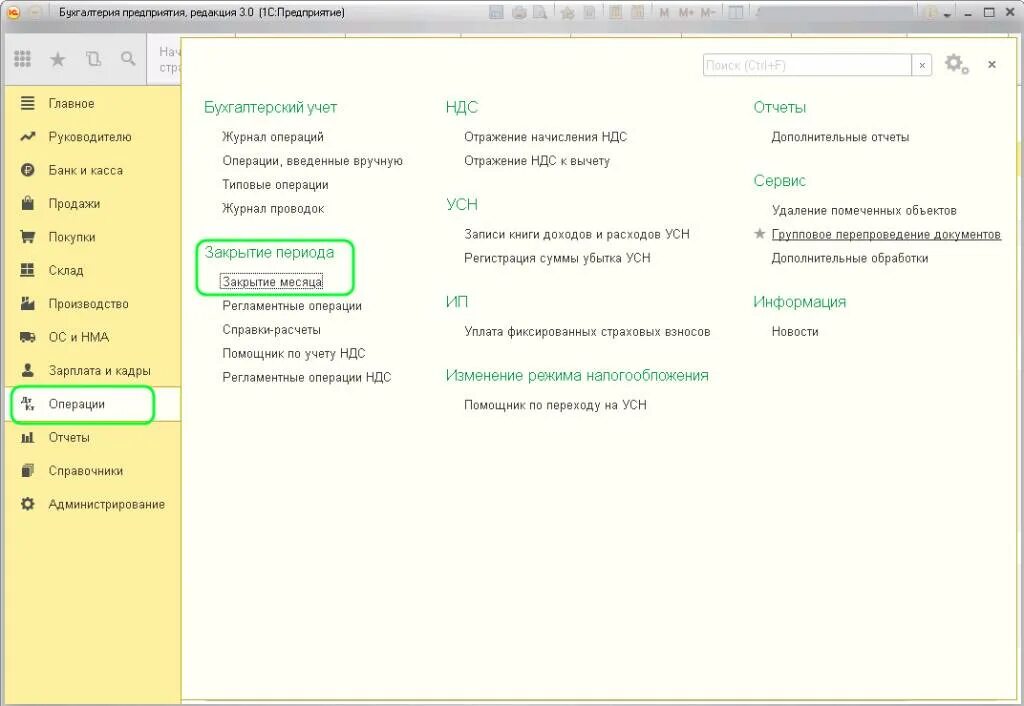The width and height of the screenshot is (1024, 706).
Task: Open Журнал операций
Action: (x=273, y=136)
